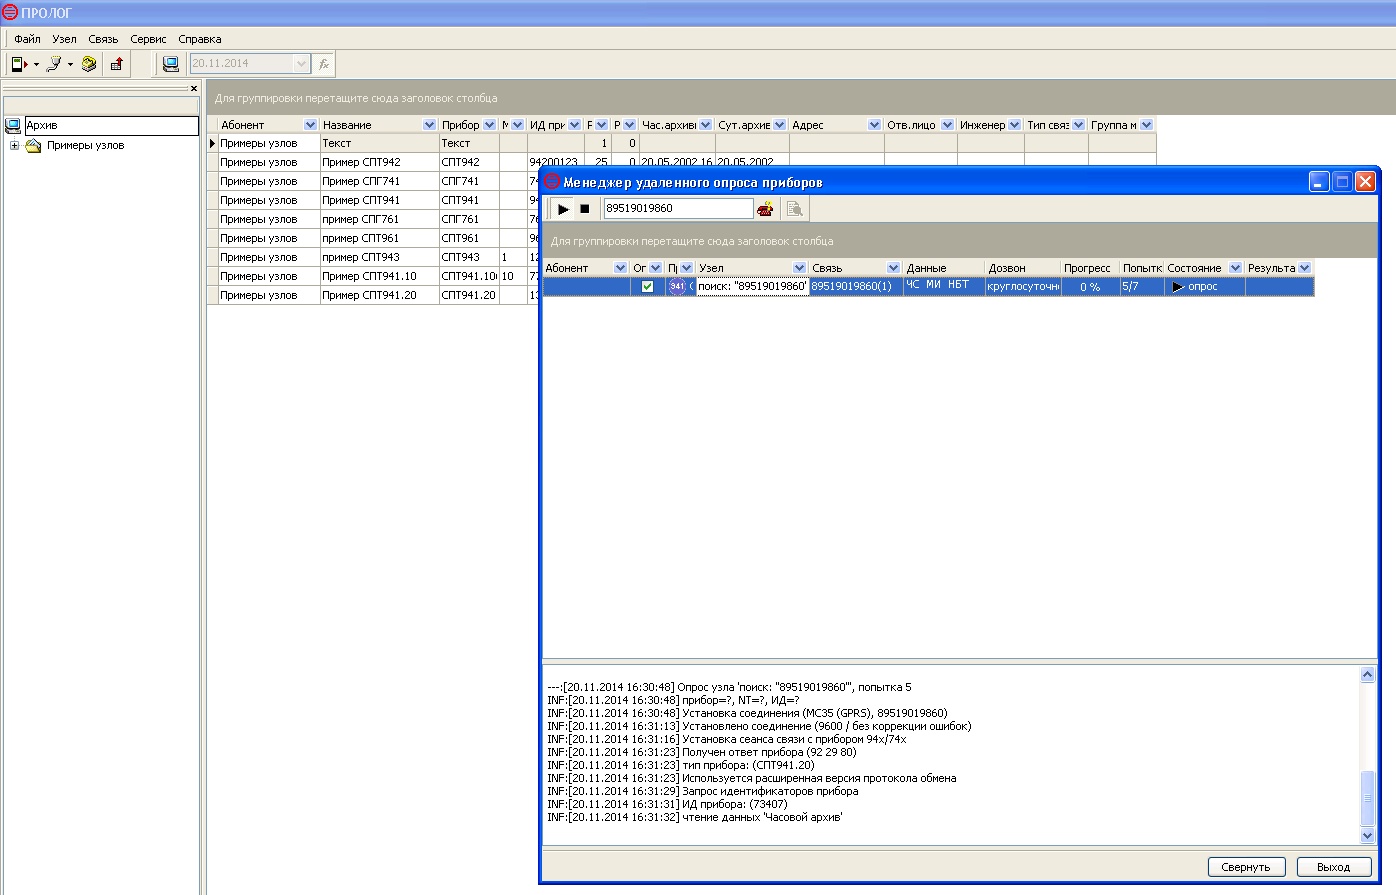The width and height of the screenshot is (1396, 895).
Task: Select the Пример СПТ941.10 name cell
Action: coord(379,276)
